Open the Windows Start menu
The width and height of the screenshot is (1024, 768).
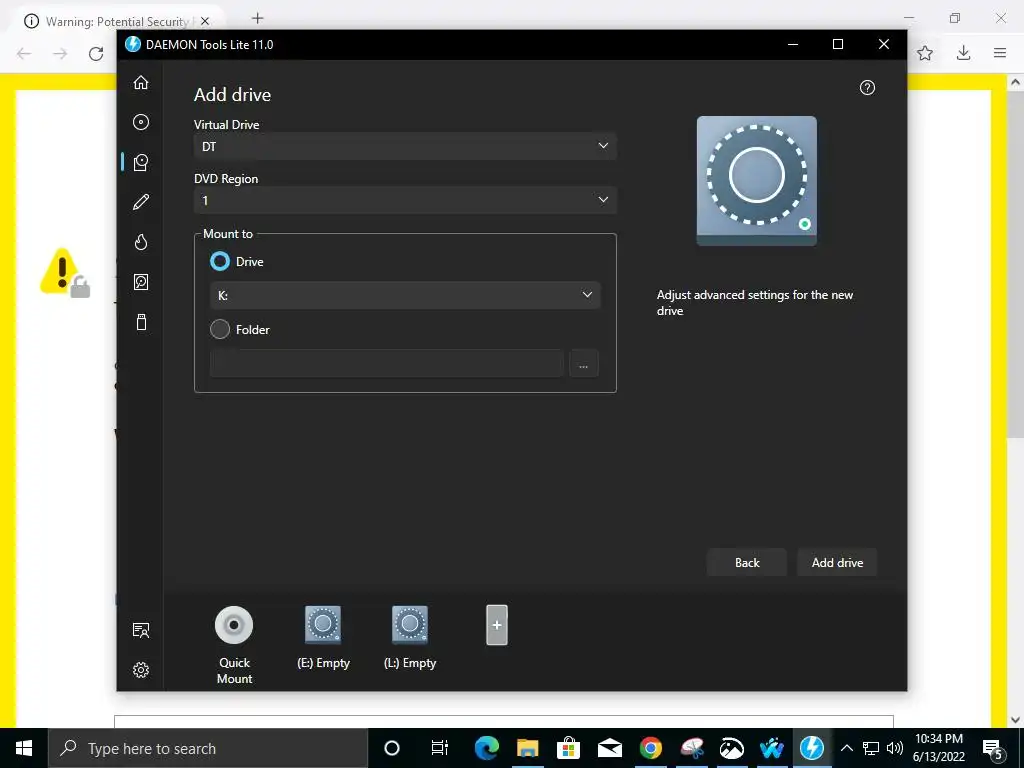point(24,748)
